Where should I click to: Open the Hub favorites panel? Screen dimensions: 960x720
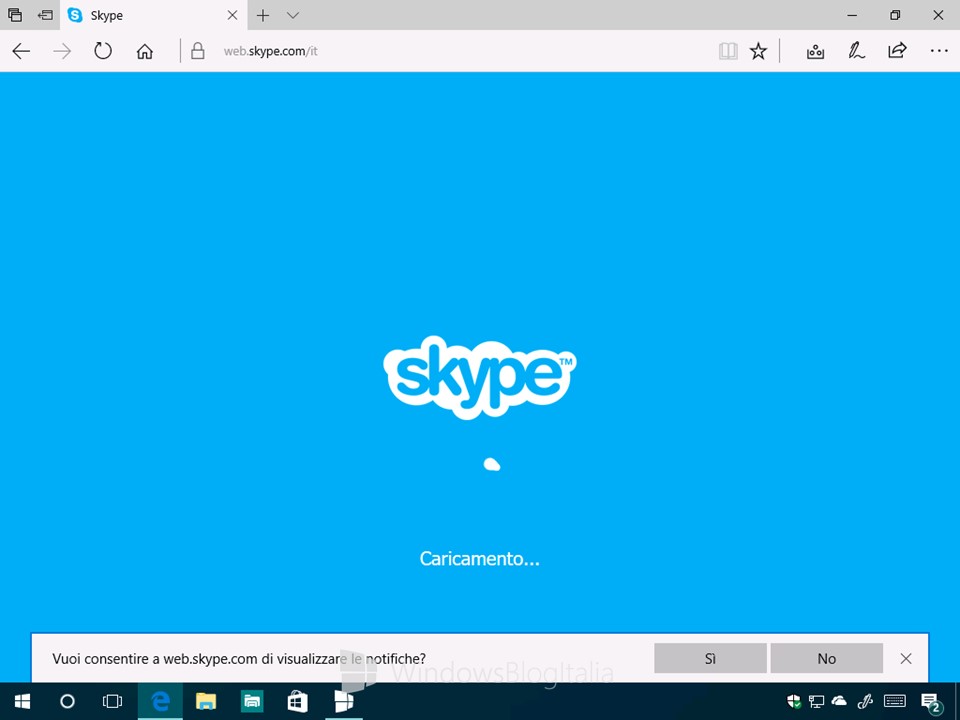point(815,51)
